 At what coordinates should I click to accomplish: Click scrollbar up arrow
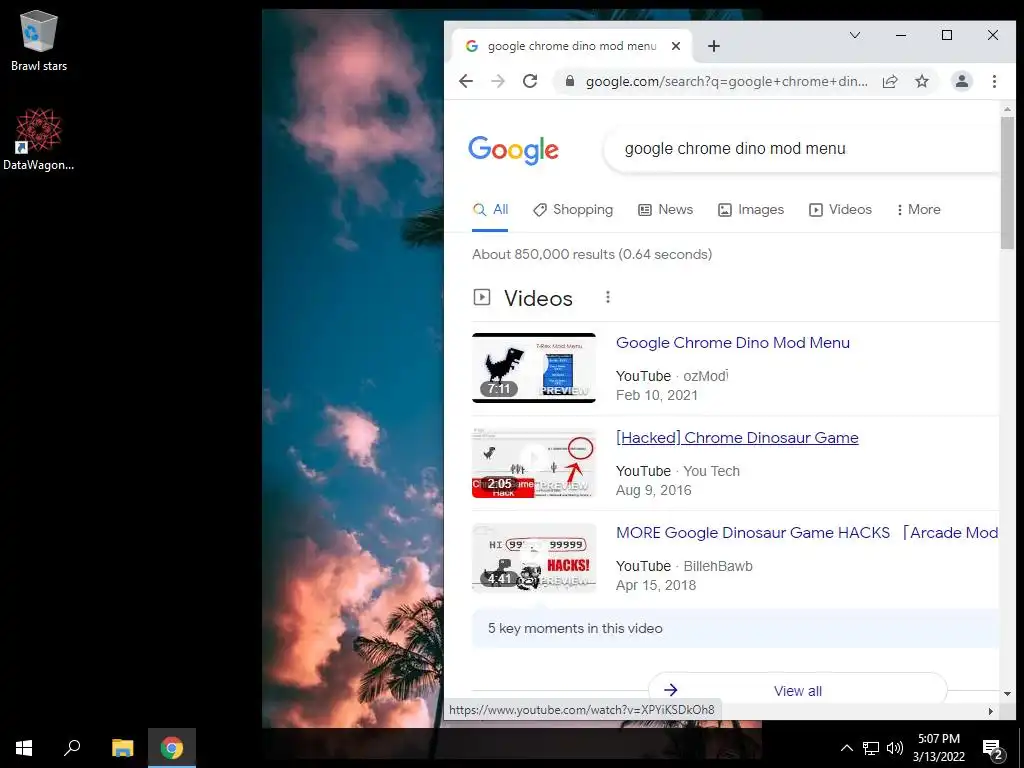pos(1007,109)
